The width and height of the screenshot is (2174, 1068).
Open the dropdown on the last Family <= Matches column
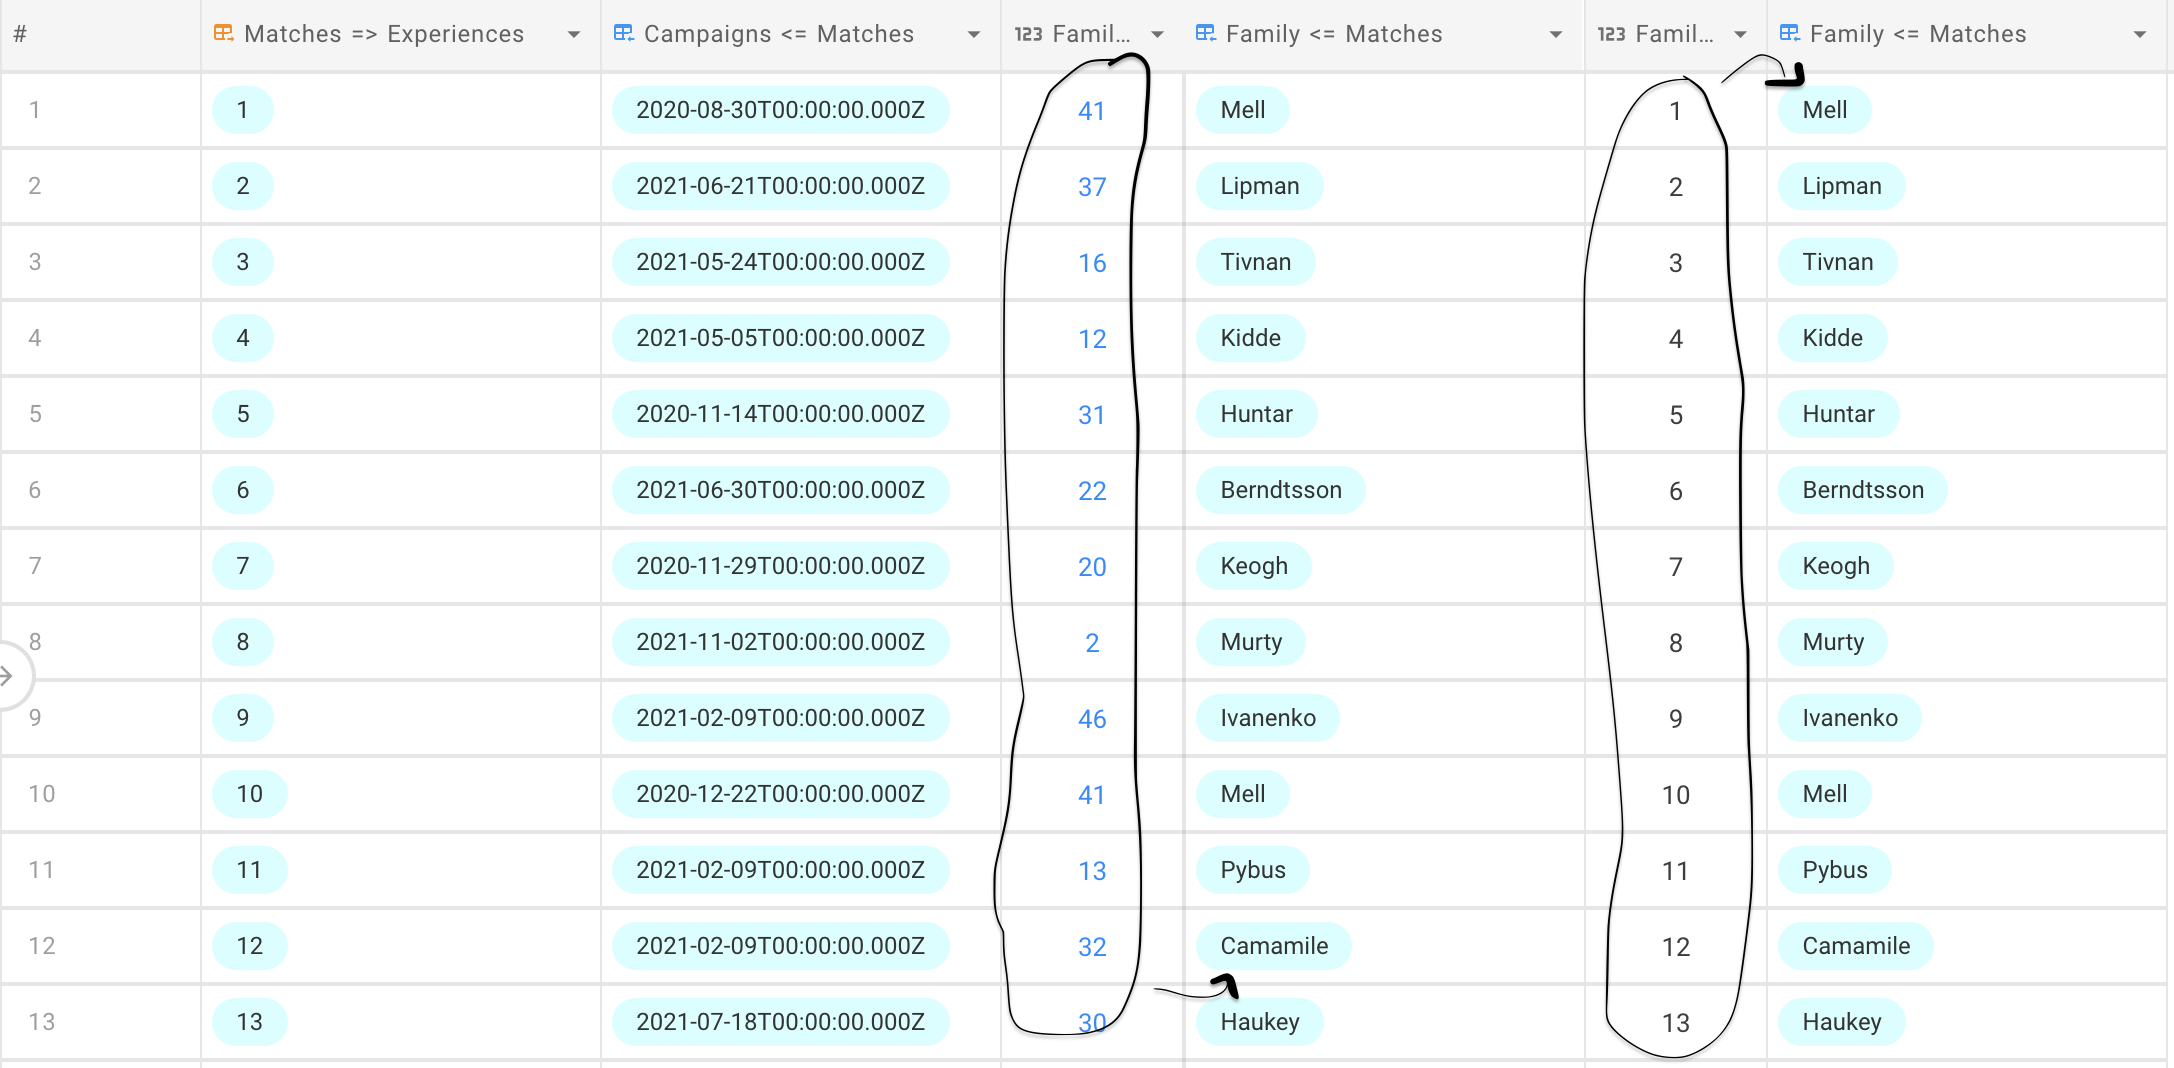2139,33
